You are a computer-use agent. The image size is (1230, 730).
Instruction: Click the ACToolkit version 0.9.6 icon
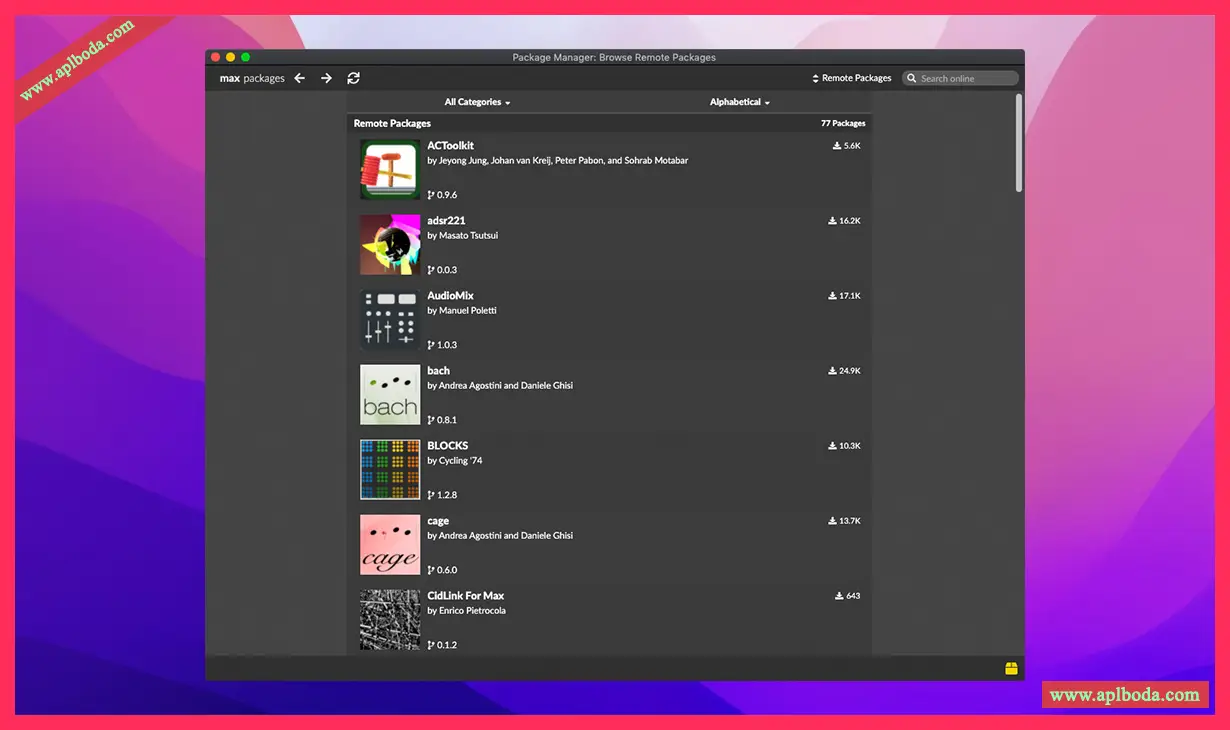(431, 195)
